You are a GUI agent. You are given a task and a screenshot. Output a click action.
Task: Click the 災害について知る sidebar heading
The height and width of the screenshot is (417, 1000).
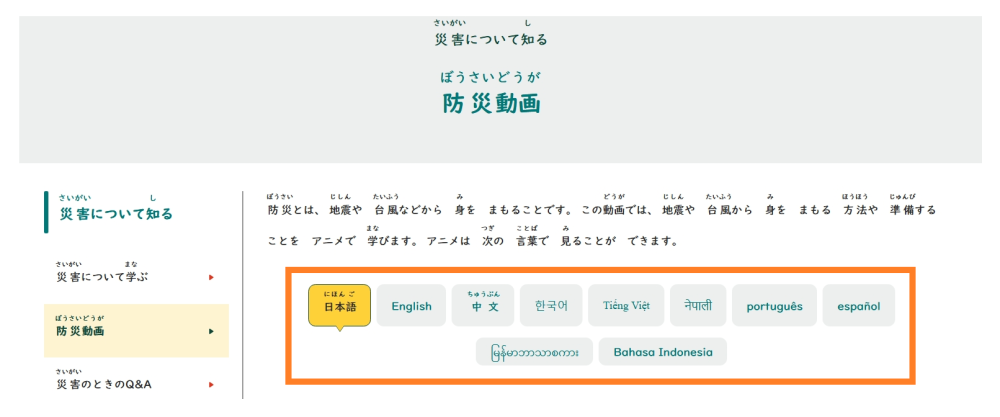(115, 213)
